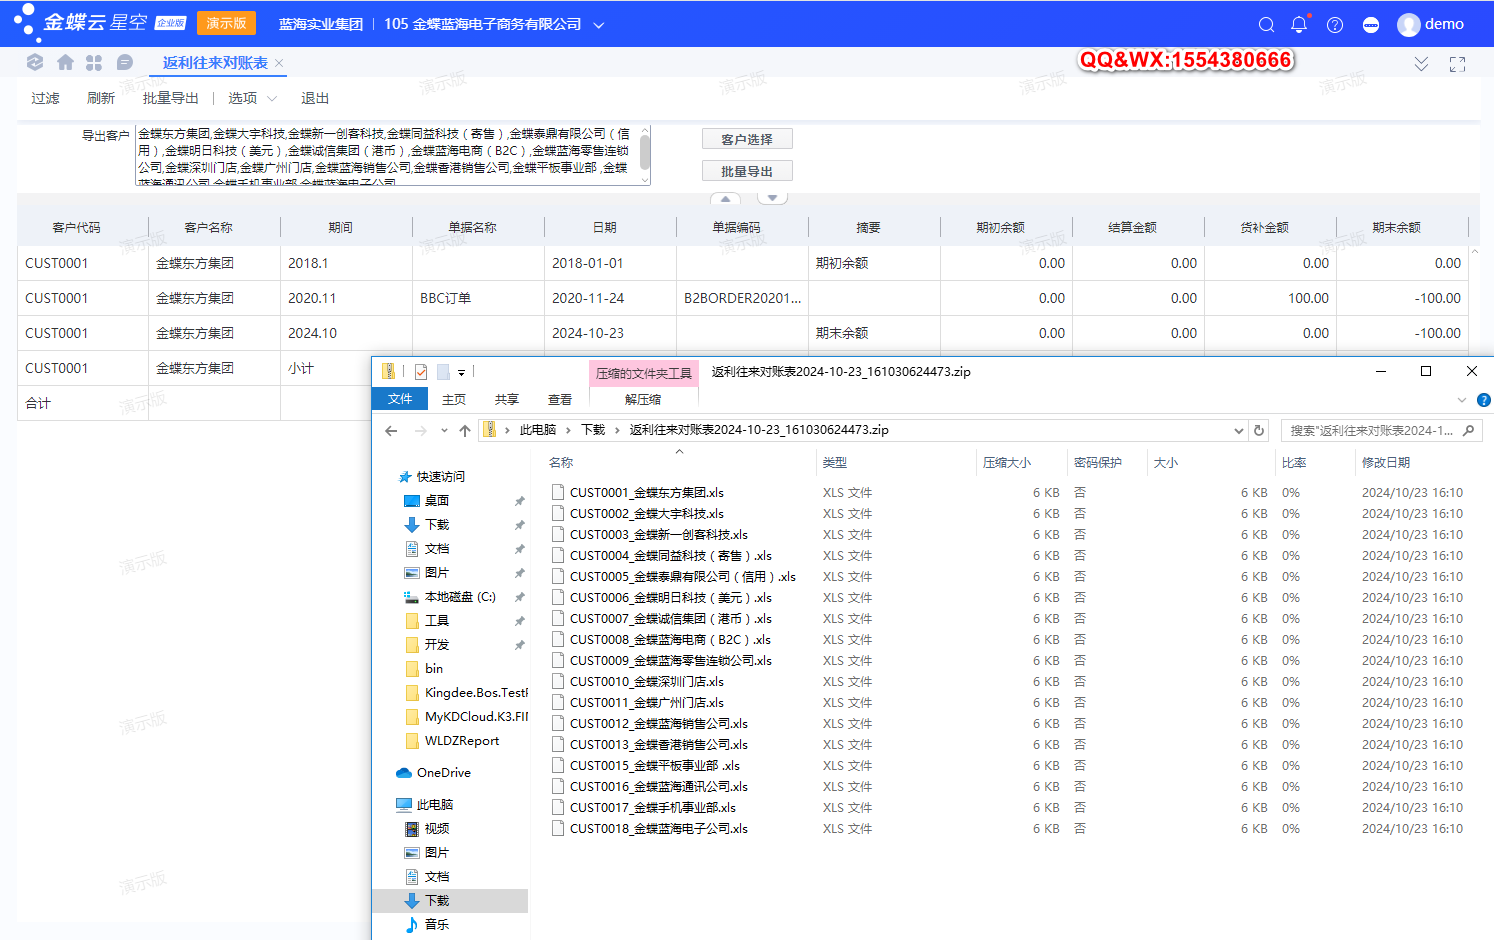Switch to the 返利往来对账表 tab
Screen dimensions: 1494x940
click(x=215, y=63)
